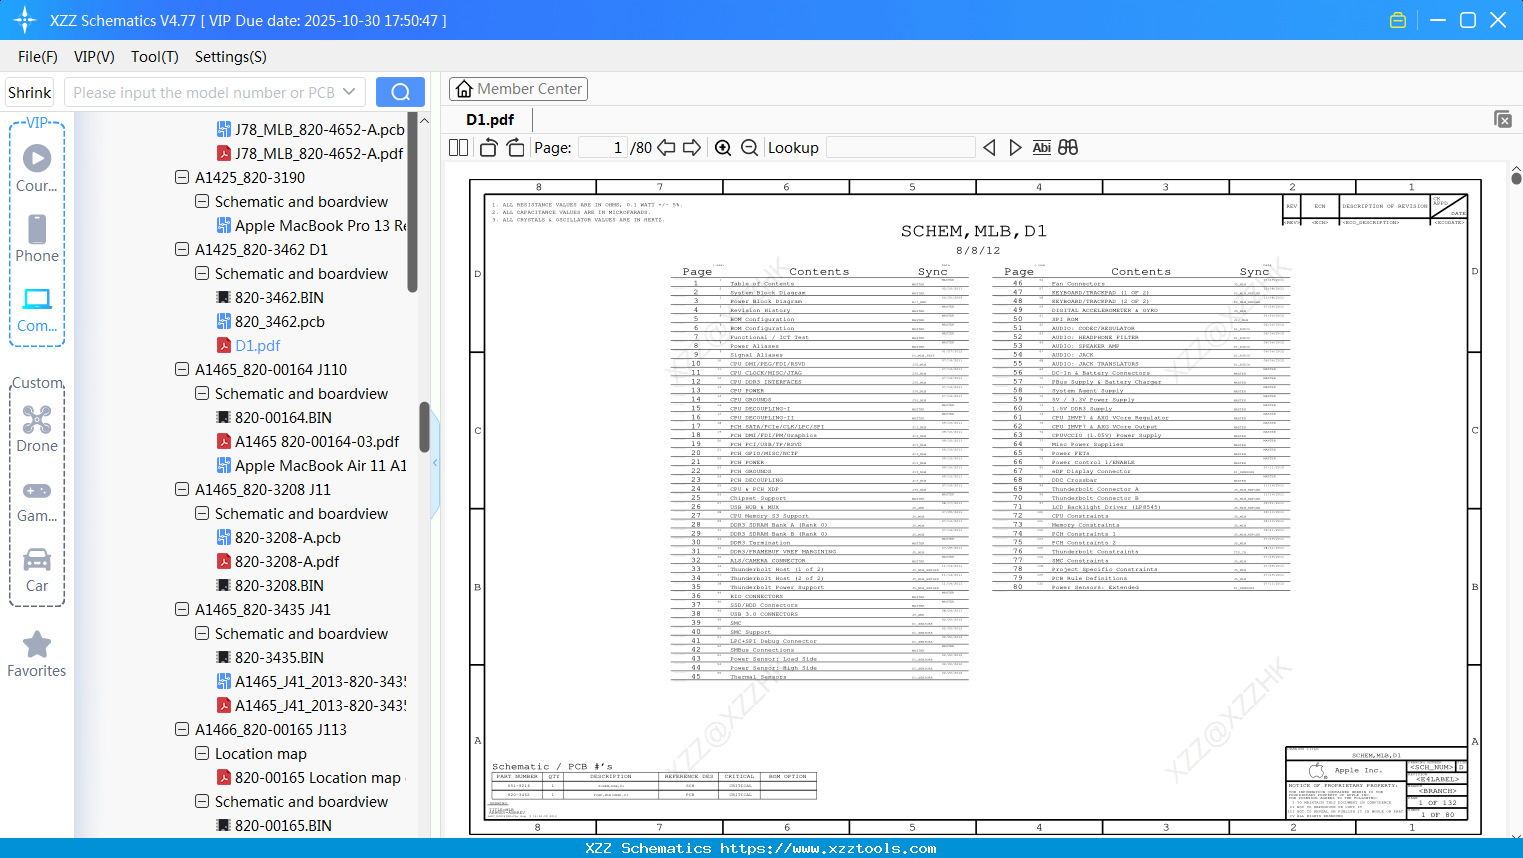
Task: Click the blue search magnifier button
Action: (400, 92)
